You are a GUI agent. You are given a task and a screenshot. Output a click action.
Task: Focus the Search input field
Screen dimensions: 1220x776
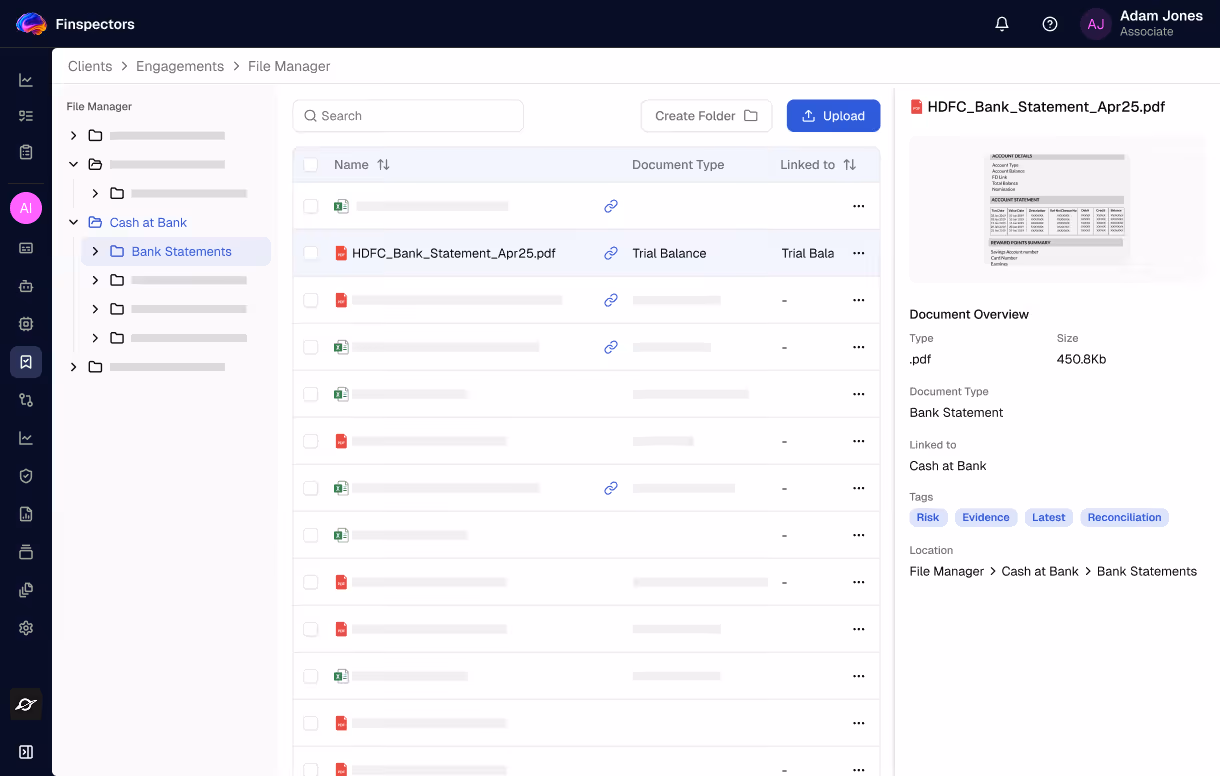pyautogui.click(x=408, y=116)
